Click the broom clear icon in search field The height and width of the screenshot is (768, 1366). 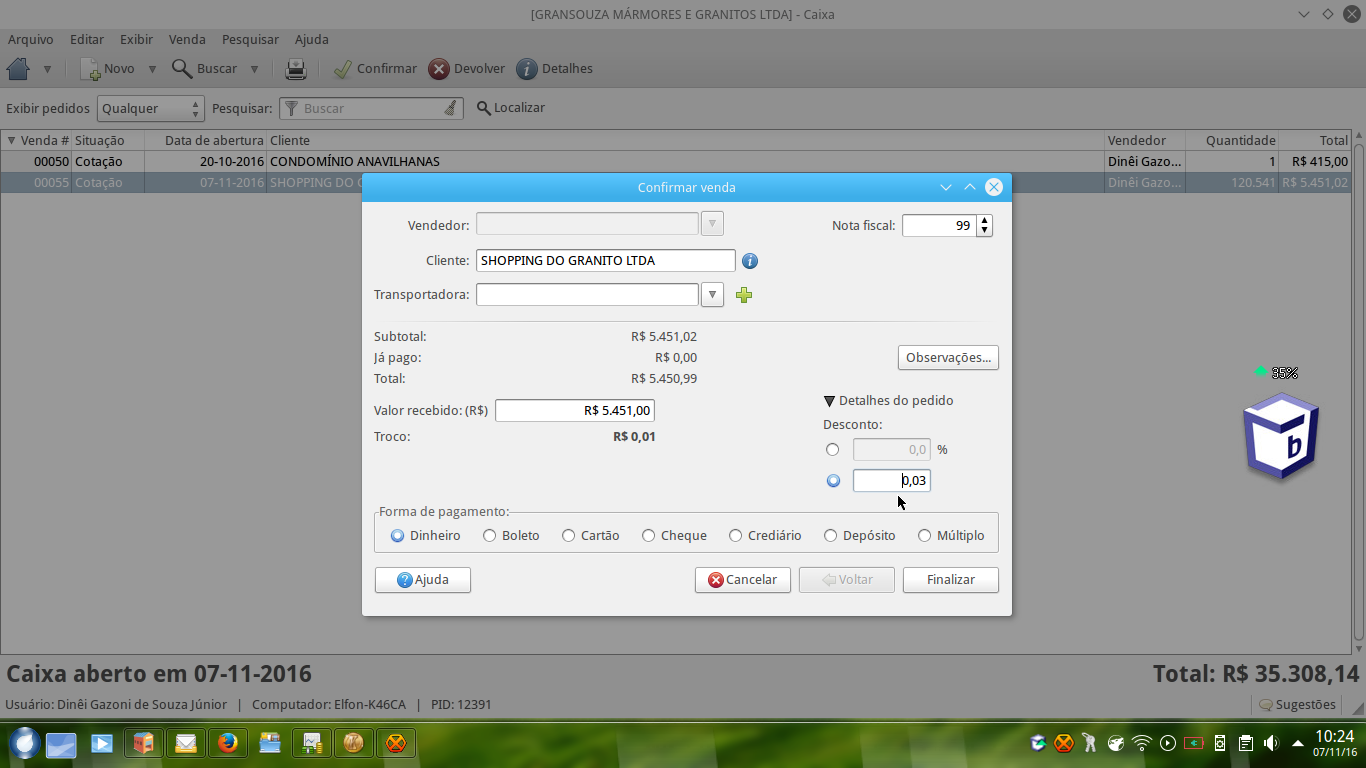coord(450,108)
